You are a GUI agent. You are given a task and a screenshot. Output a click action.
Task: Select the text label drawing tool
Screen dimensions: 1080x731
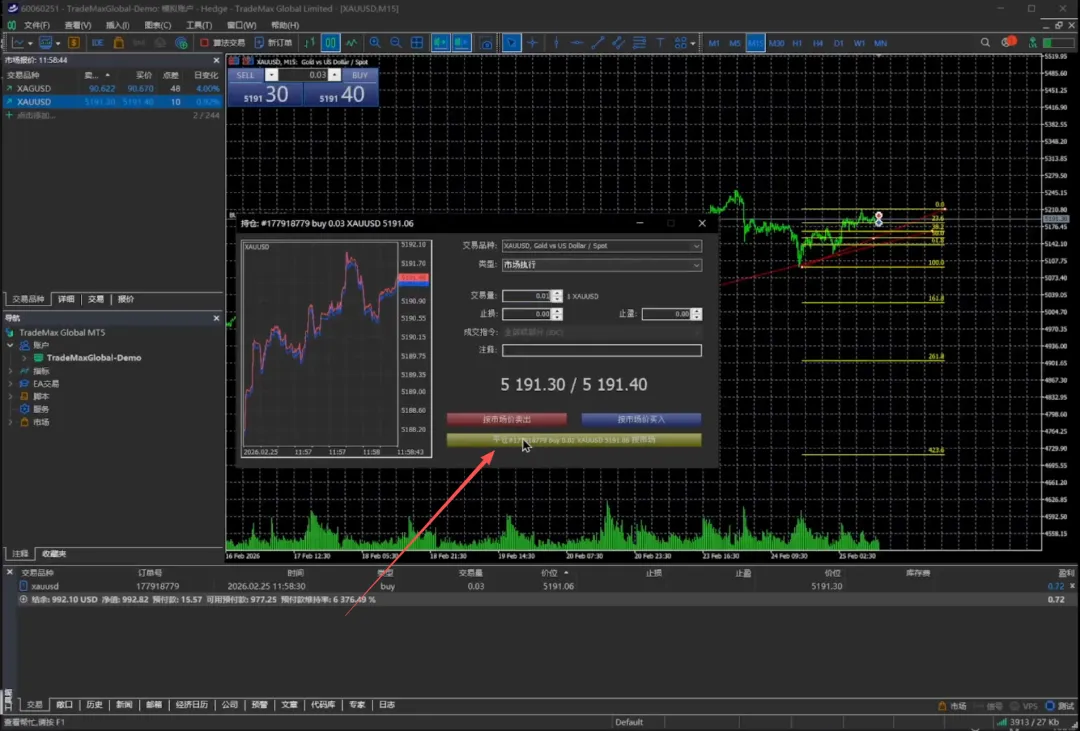(x=660, y=43)
